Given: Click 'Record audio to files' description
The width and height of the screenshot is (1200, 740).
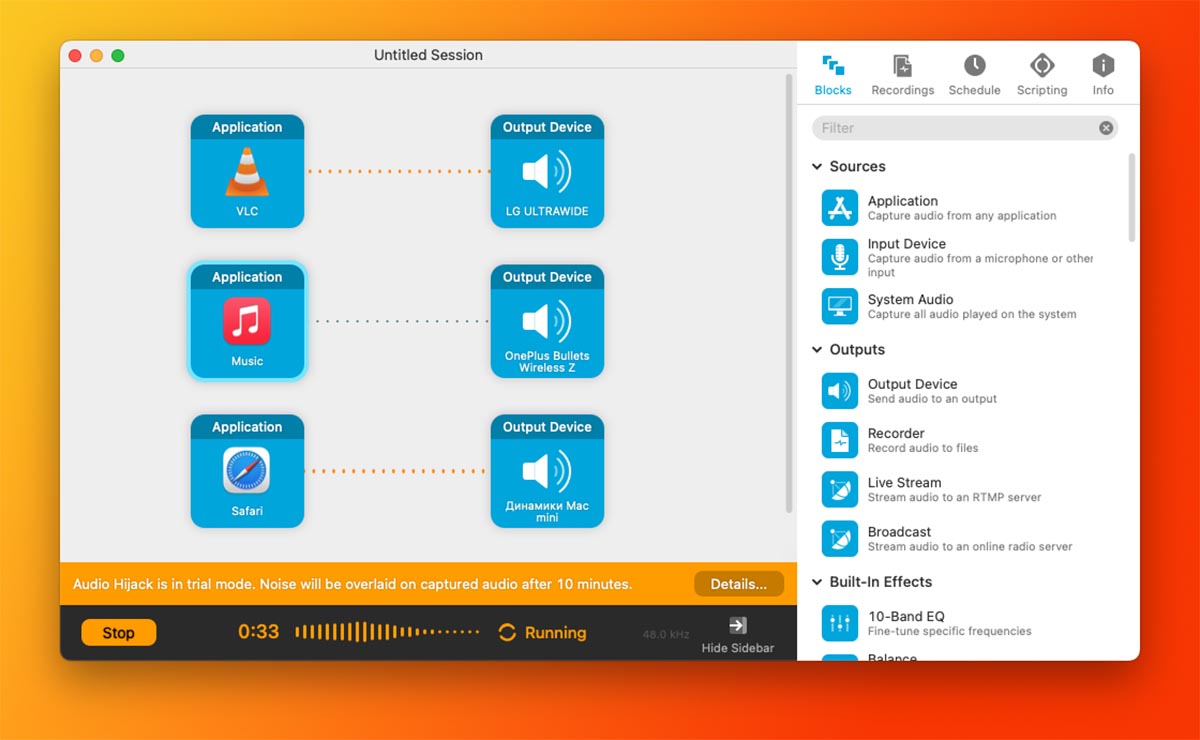Looking at the screenshot, I should coord(923,448).
